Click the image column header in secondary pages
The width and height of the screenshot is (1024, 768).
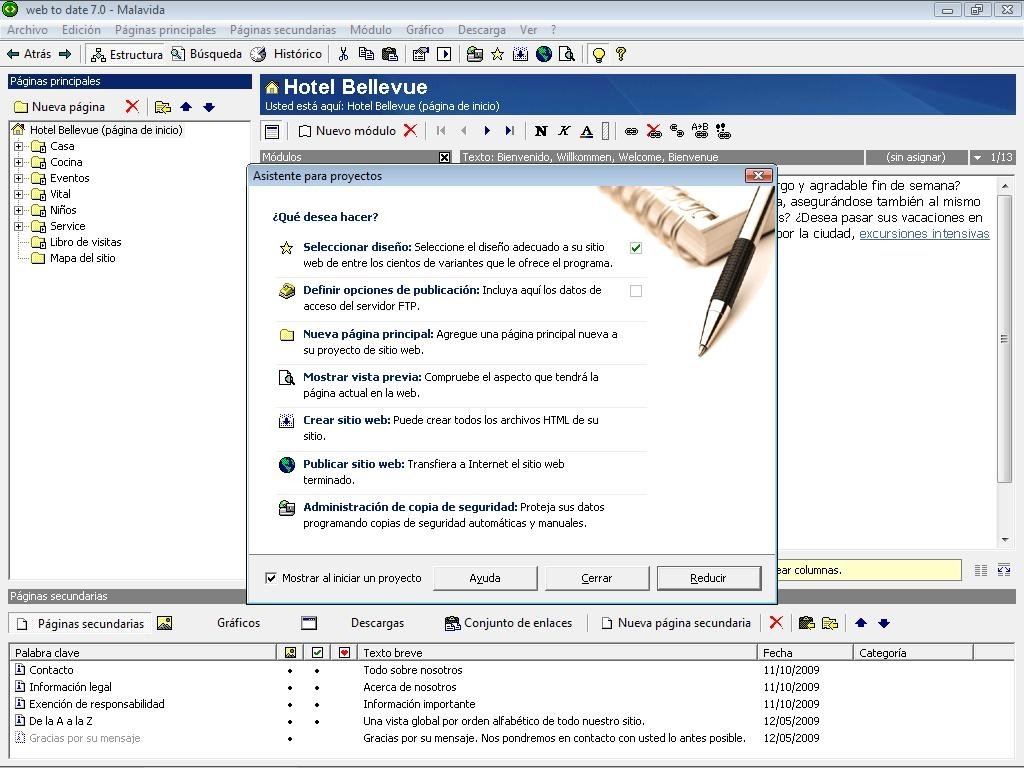[290, 652]
